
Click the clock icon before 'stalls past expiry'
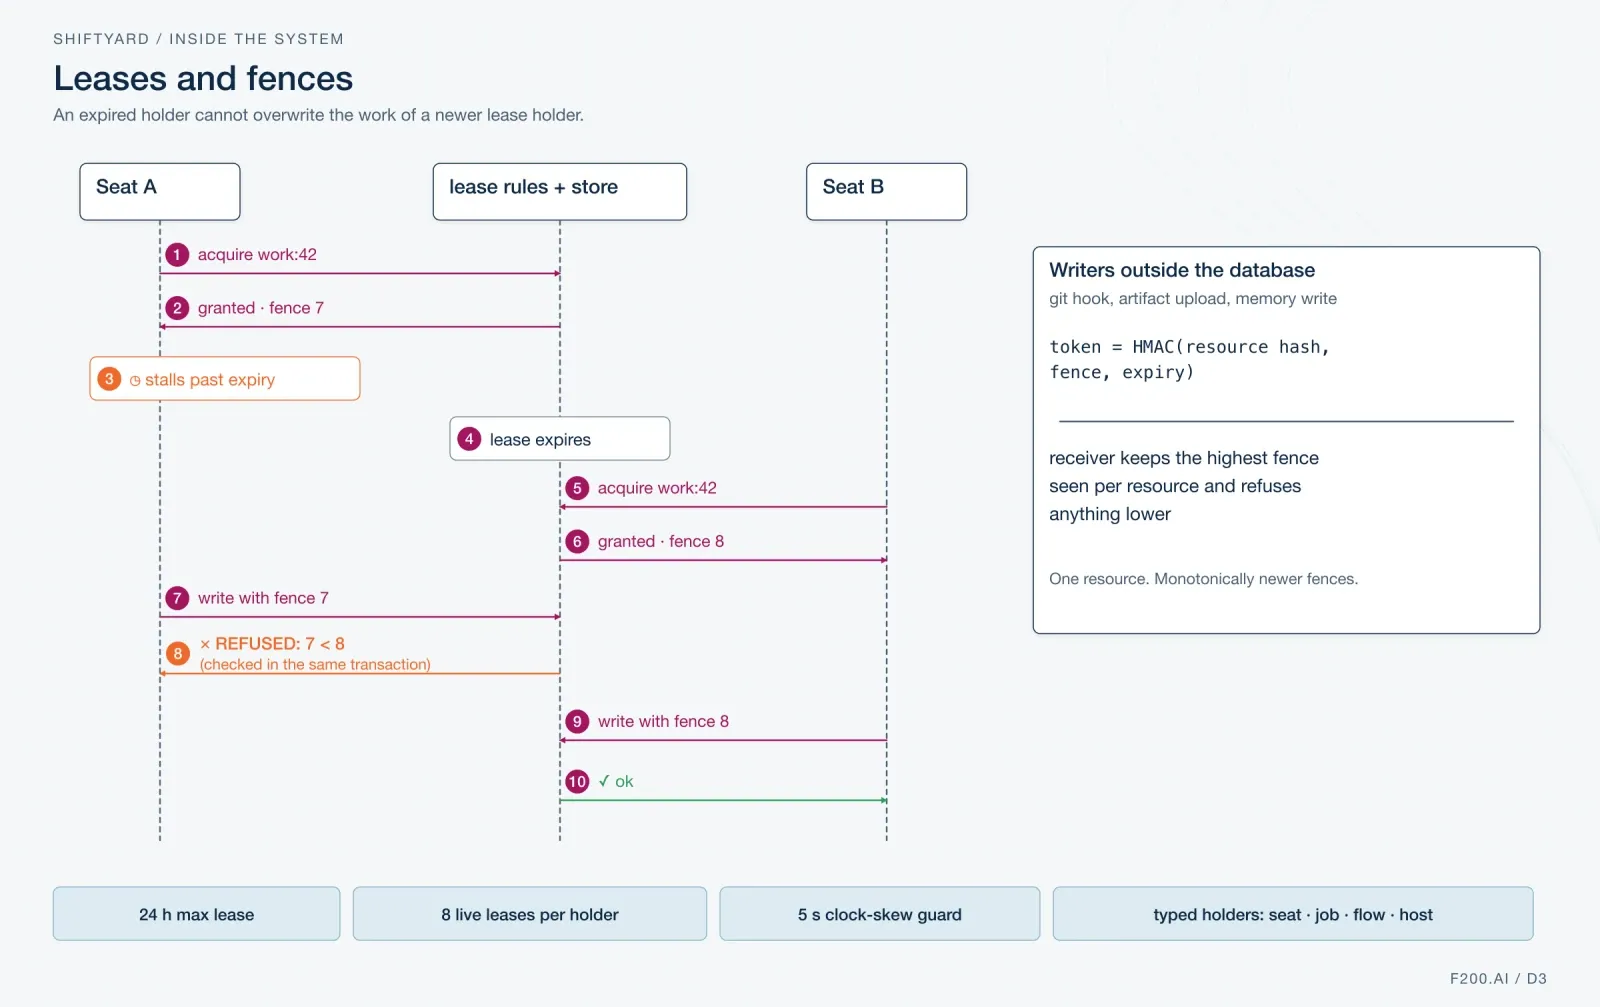click(135, 381)
